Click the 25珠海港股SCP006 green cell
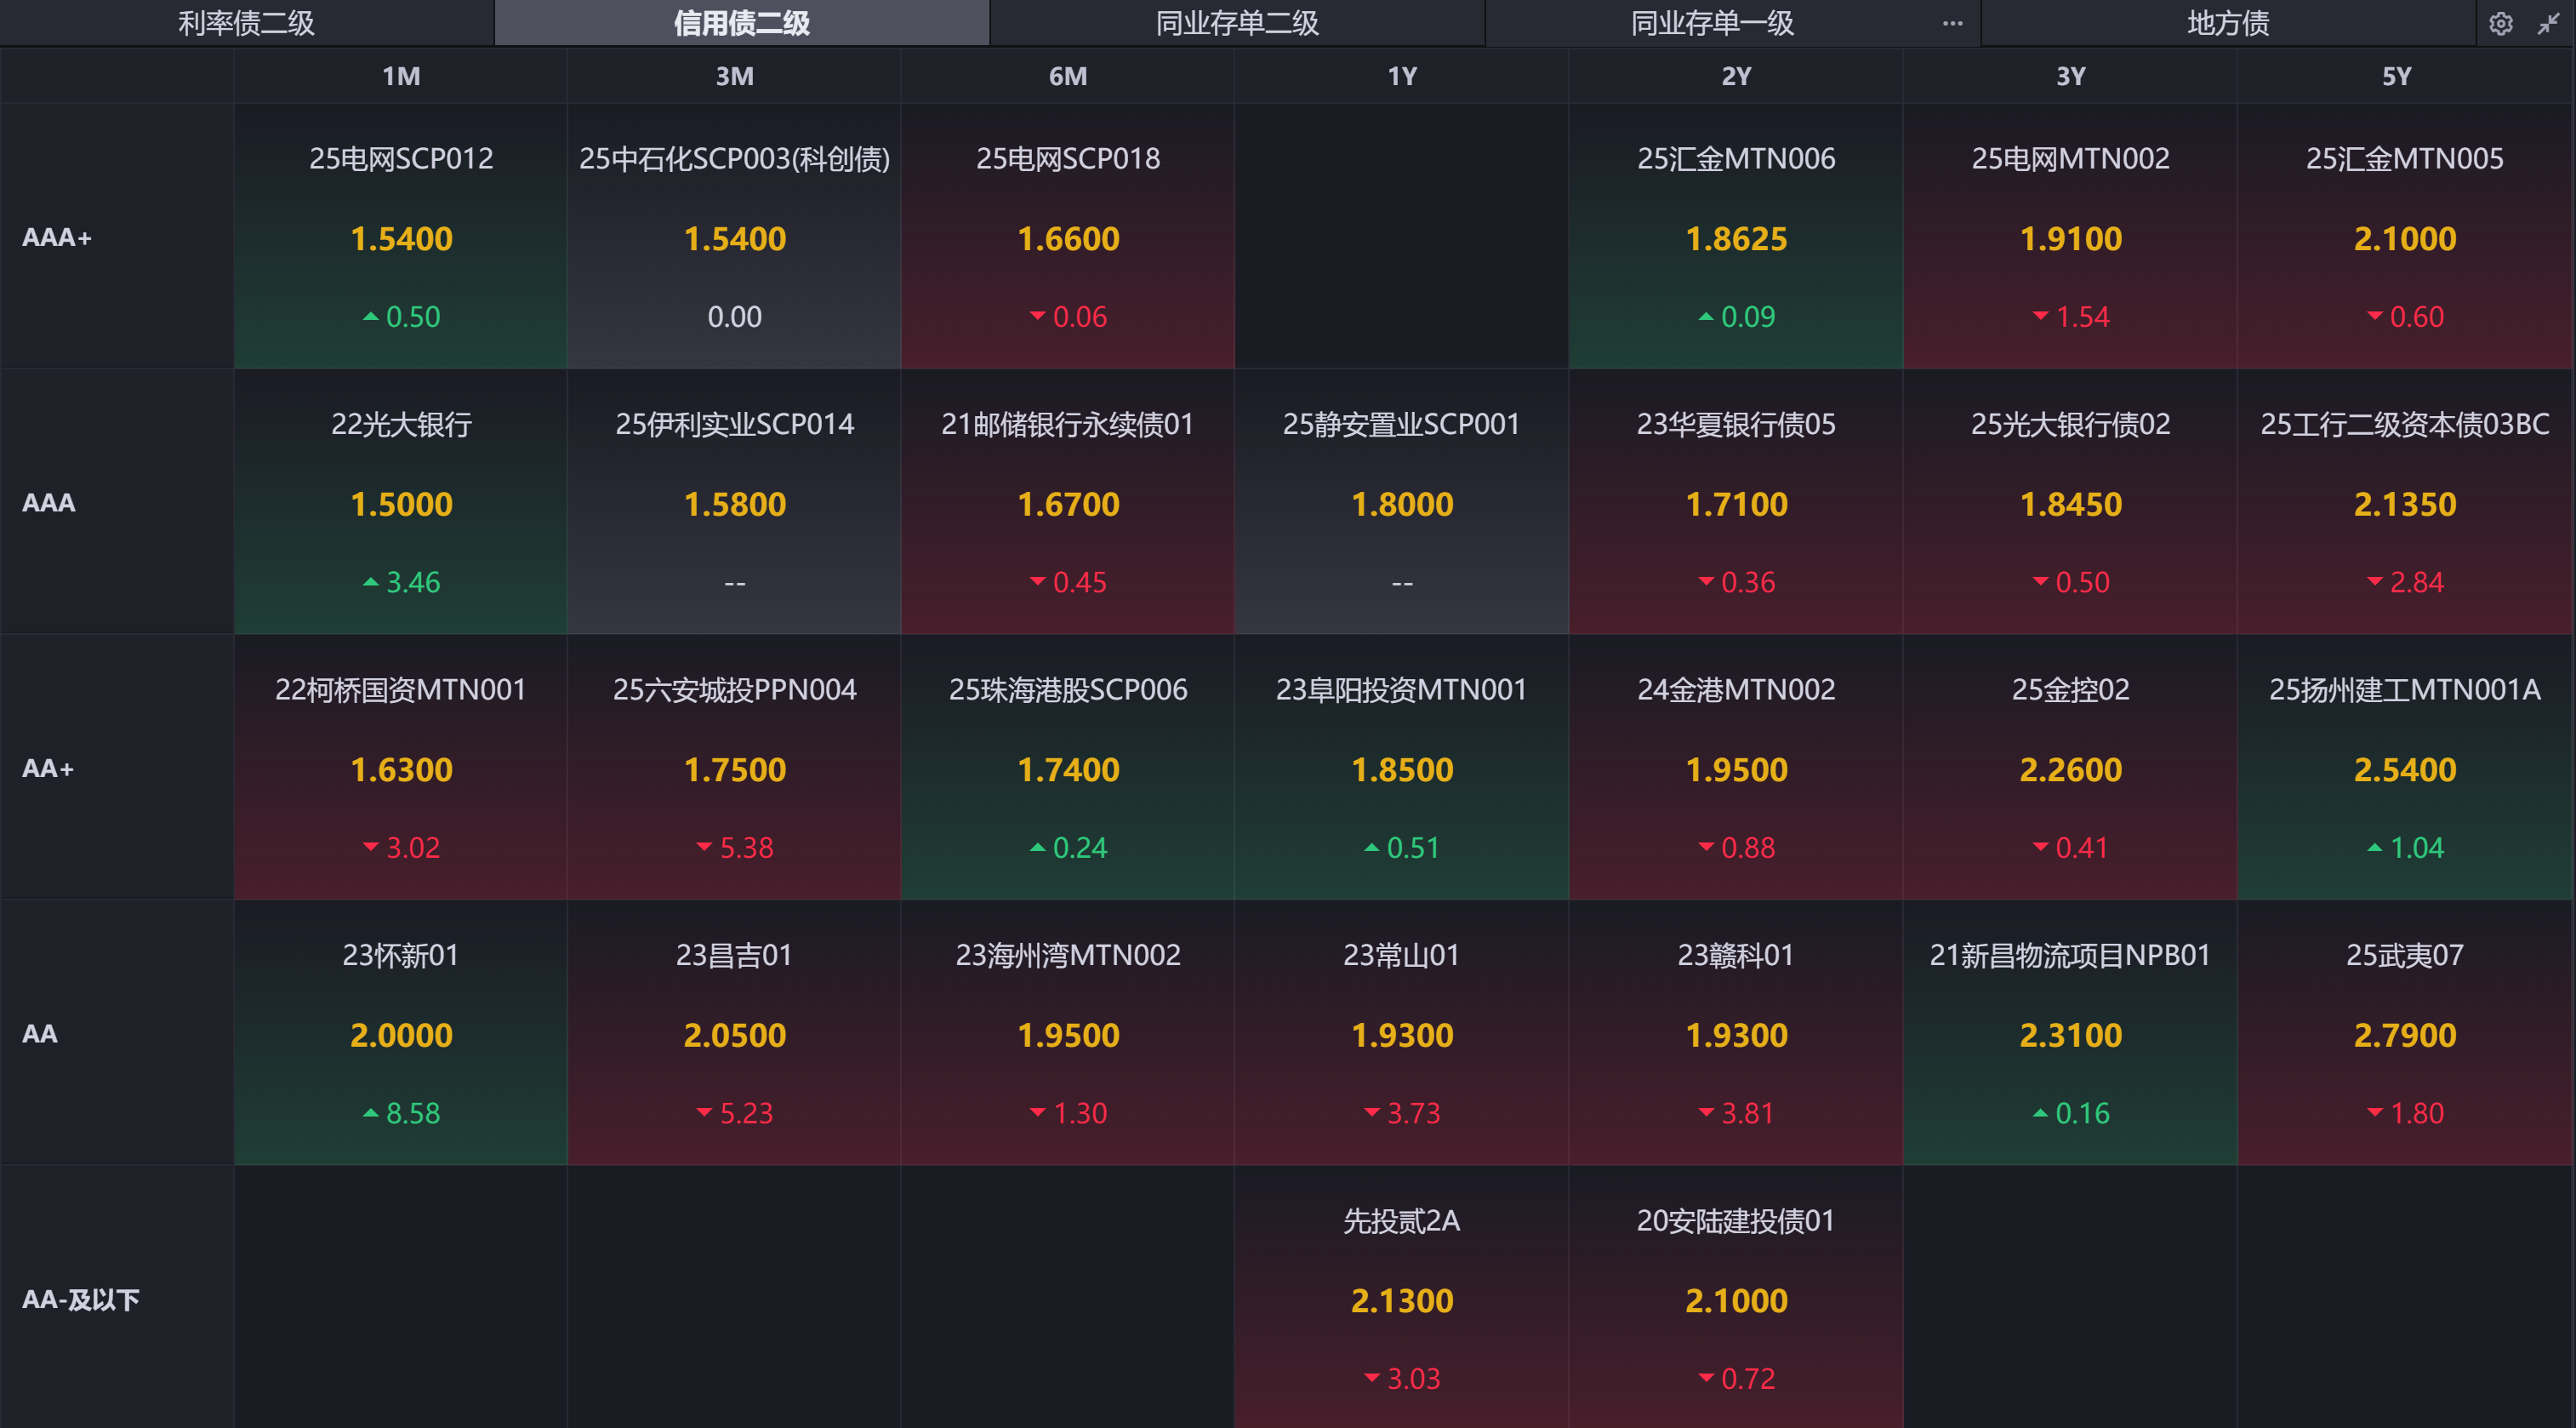This screenshot has width=2576, height=1428. (1068, 768)
